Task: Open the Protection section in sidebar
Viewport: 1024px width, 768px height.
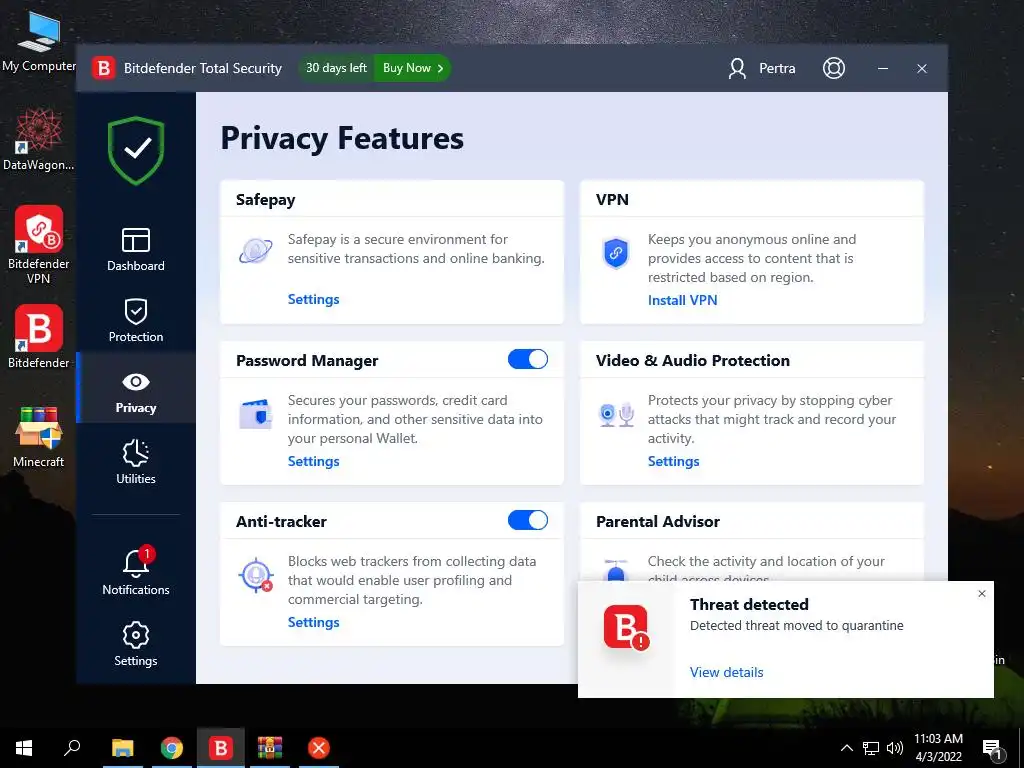Action: (x=136, y=320)
